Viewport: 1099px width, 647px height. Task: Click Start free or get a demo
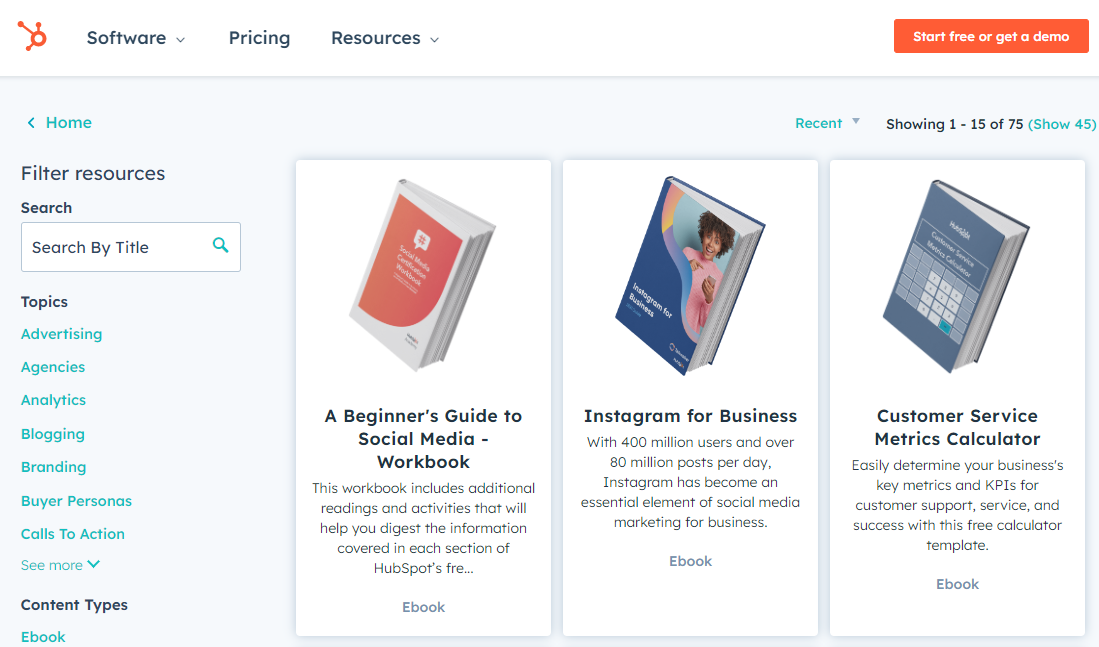(x=991, y=36)
